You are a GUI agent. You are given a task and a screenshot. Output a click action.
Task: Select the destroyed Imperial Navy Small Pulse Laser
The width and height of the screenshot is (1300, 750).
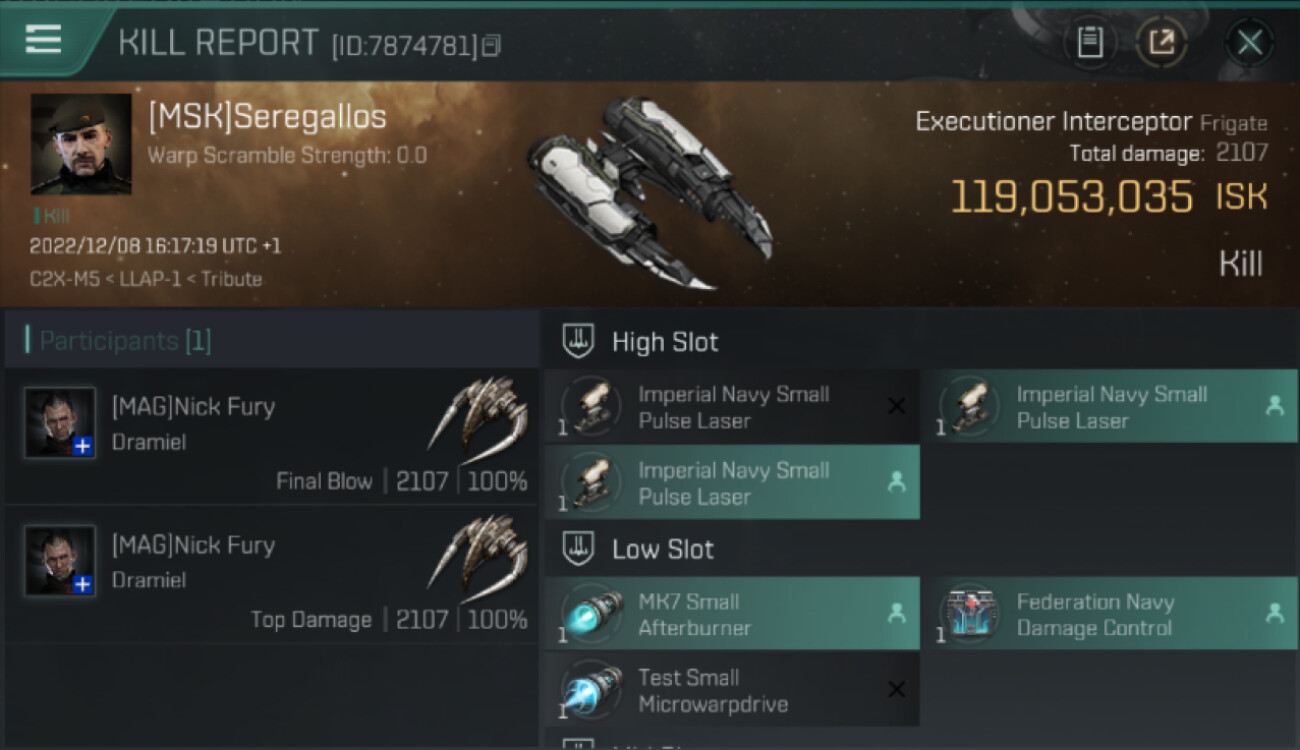(x=732, y=407)
